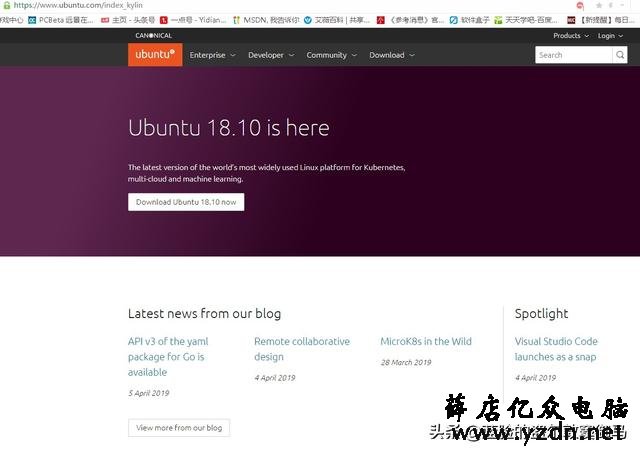Click the Spotlight heading
The width and height of the screenshot is (640, 453).
point(541,313)
